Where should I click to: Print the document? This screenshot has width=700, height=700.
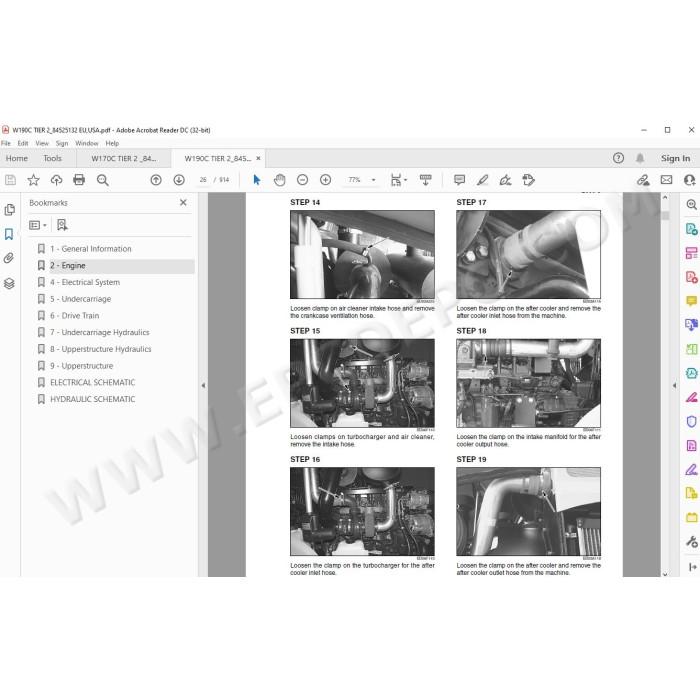(x=79, y=180)
